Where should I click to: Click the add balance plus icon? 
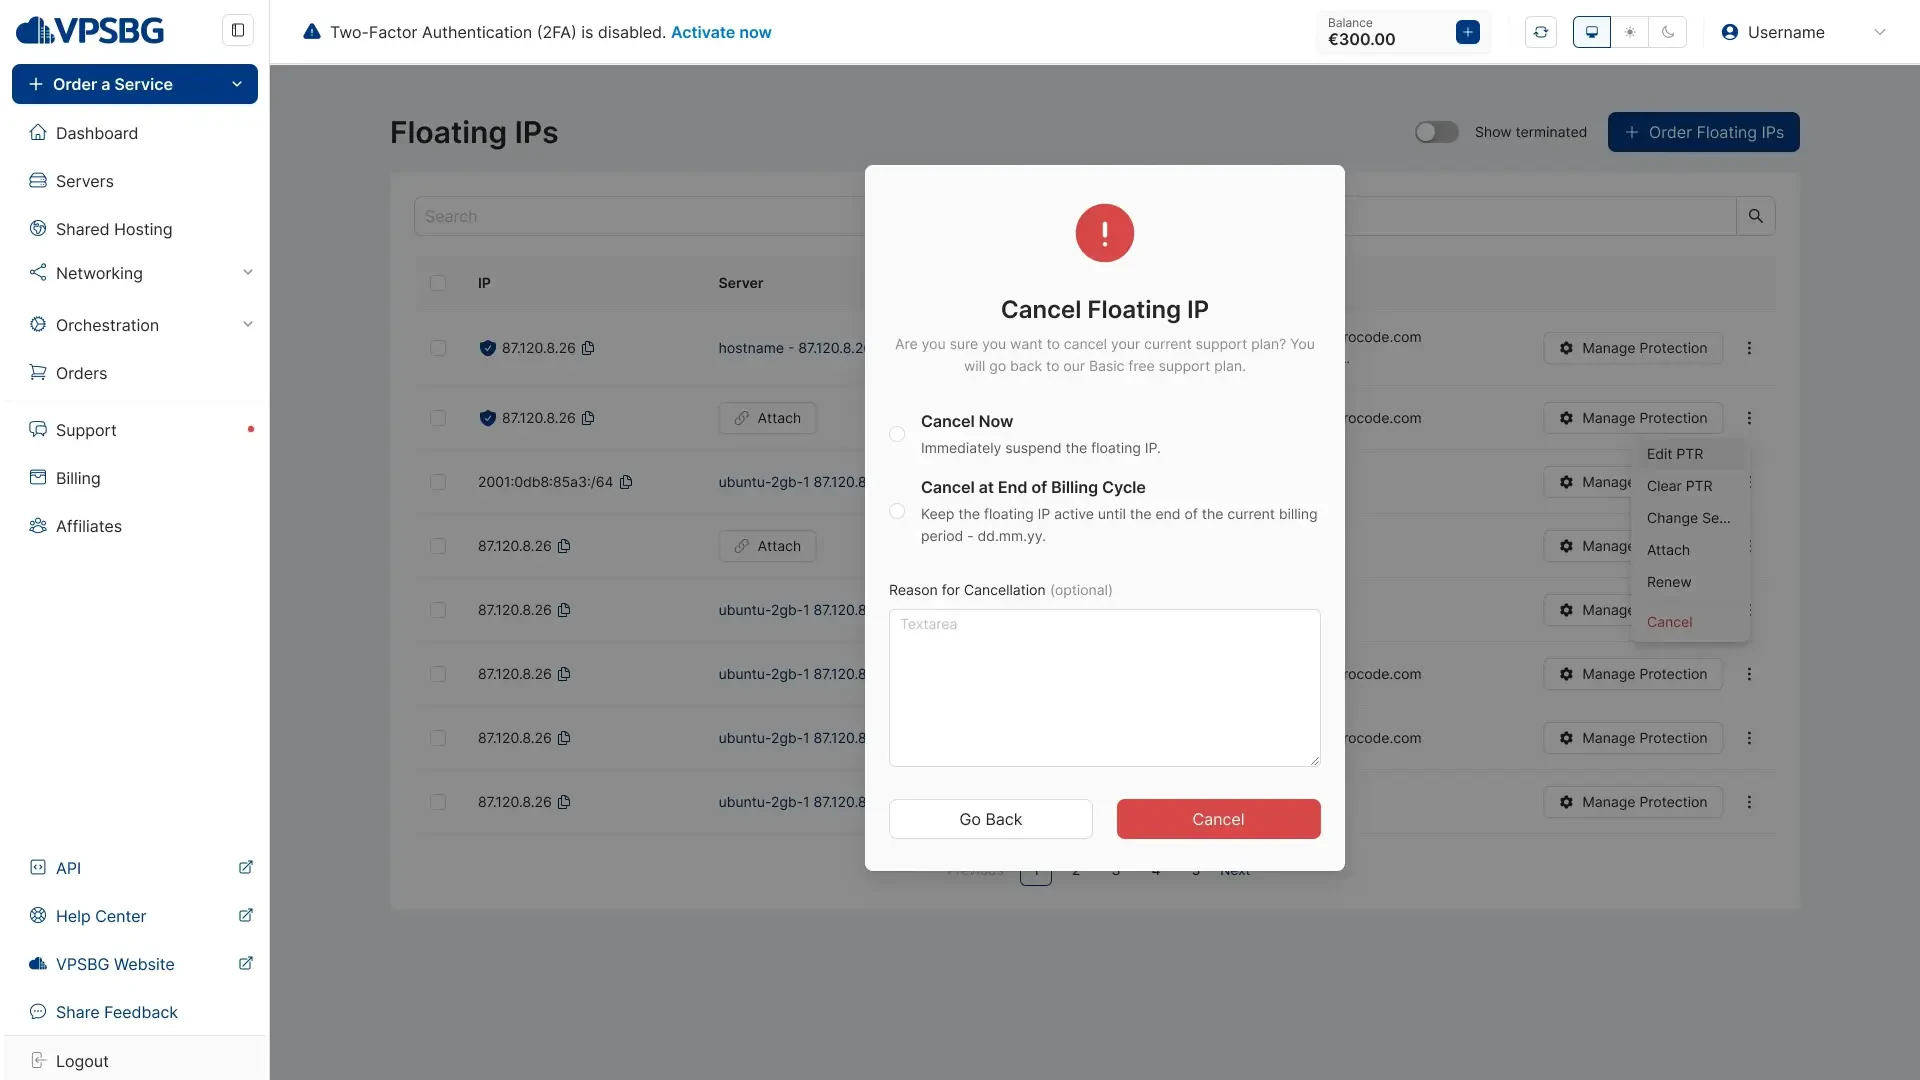[1468, 32]
